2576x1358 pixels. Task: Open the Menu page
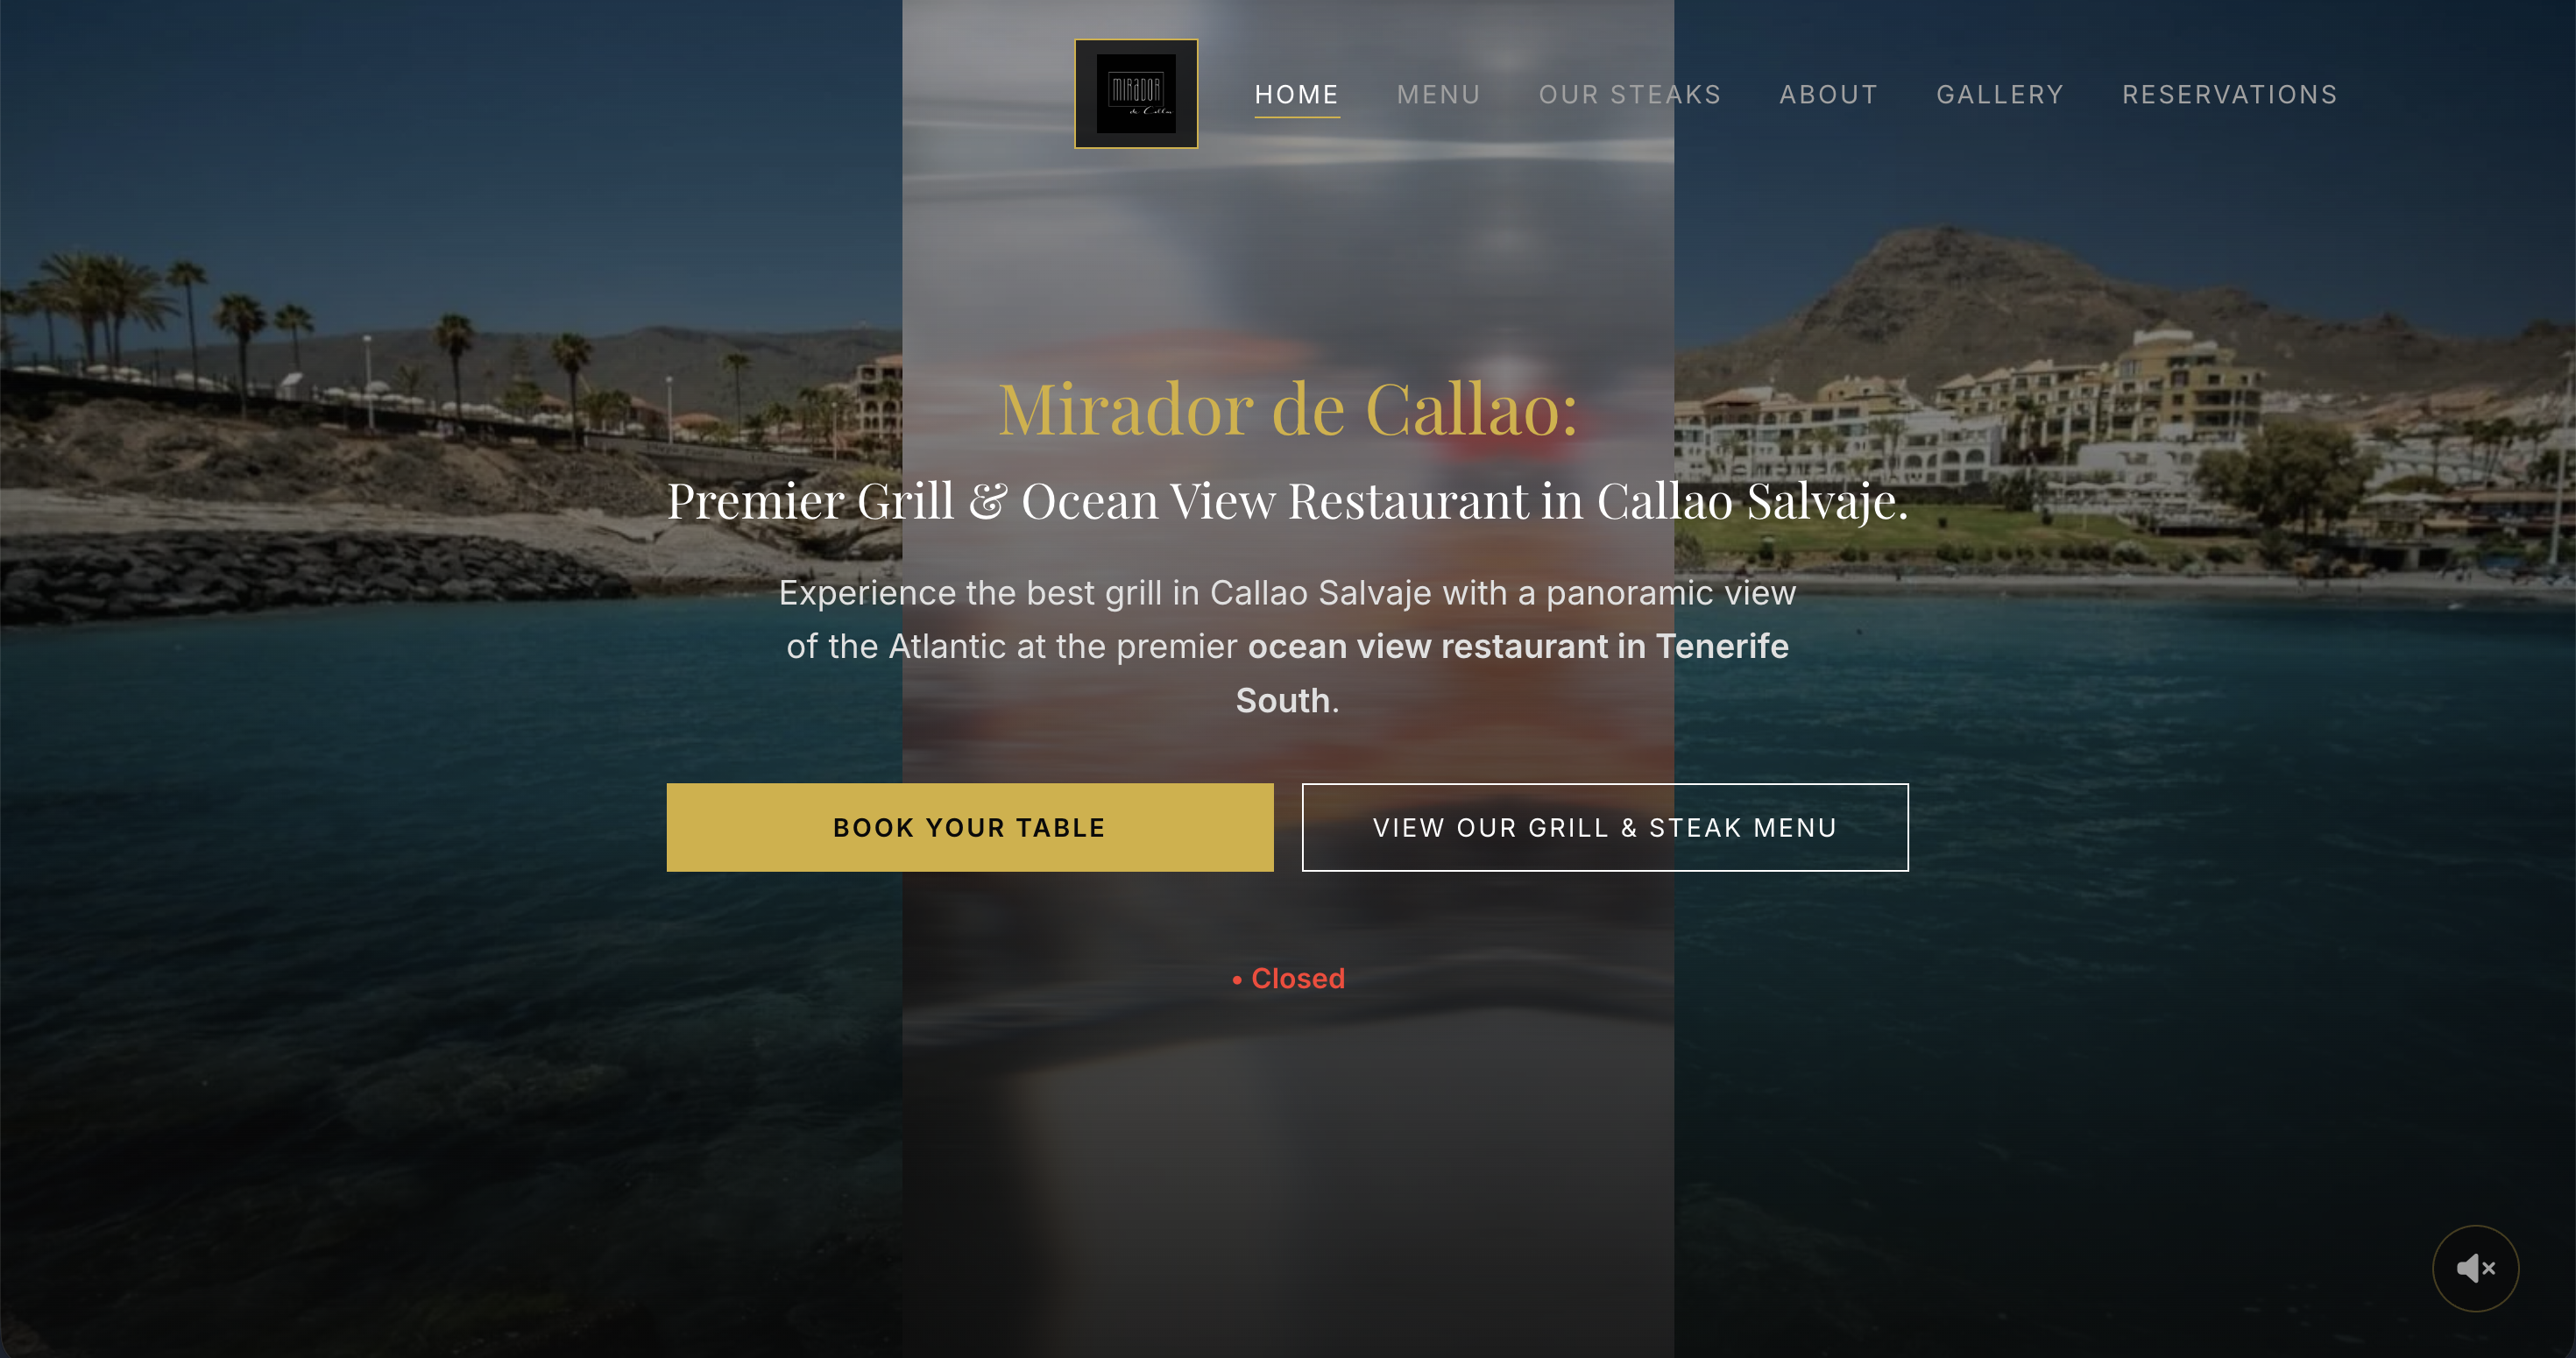click(1438, 95)
